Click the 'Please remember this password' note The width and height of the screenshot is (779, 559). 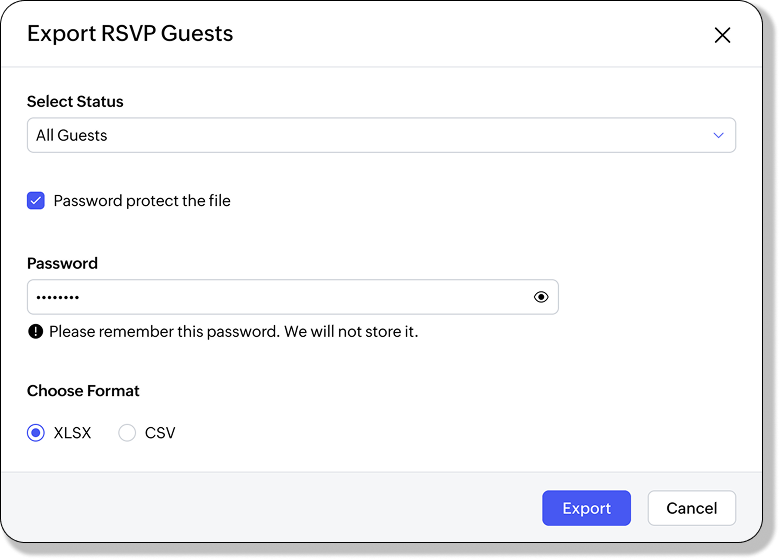pyautogui.click(x=233, y=331)
